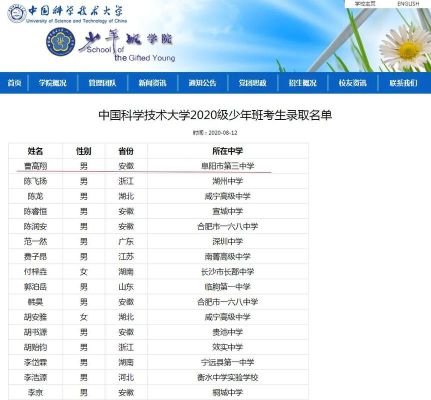Screen dimensions: 431x400
Task: Select the name 曹高翔 in the first row
Action: coord(35,166)
